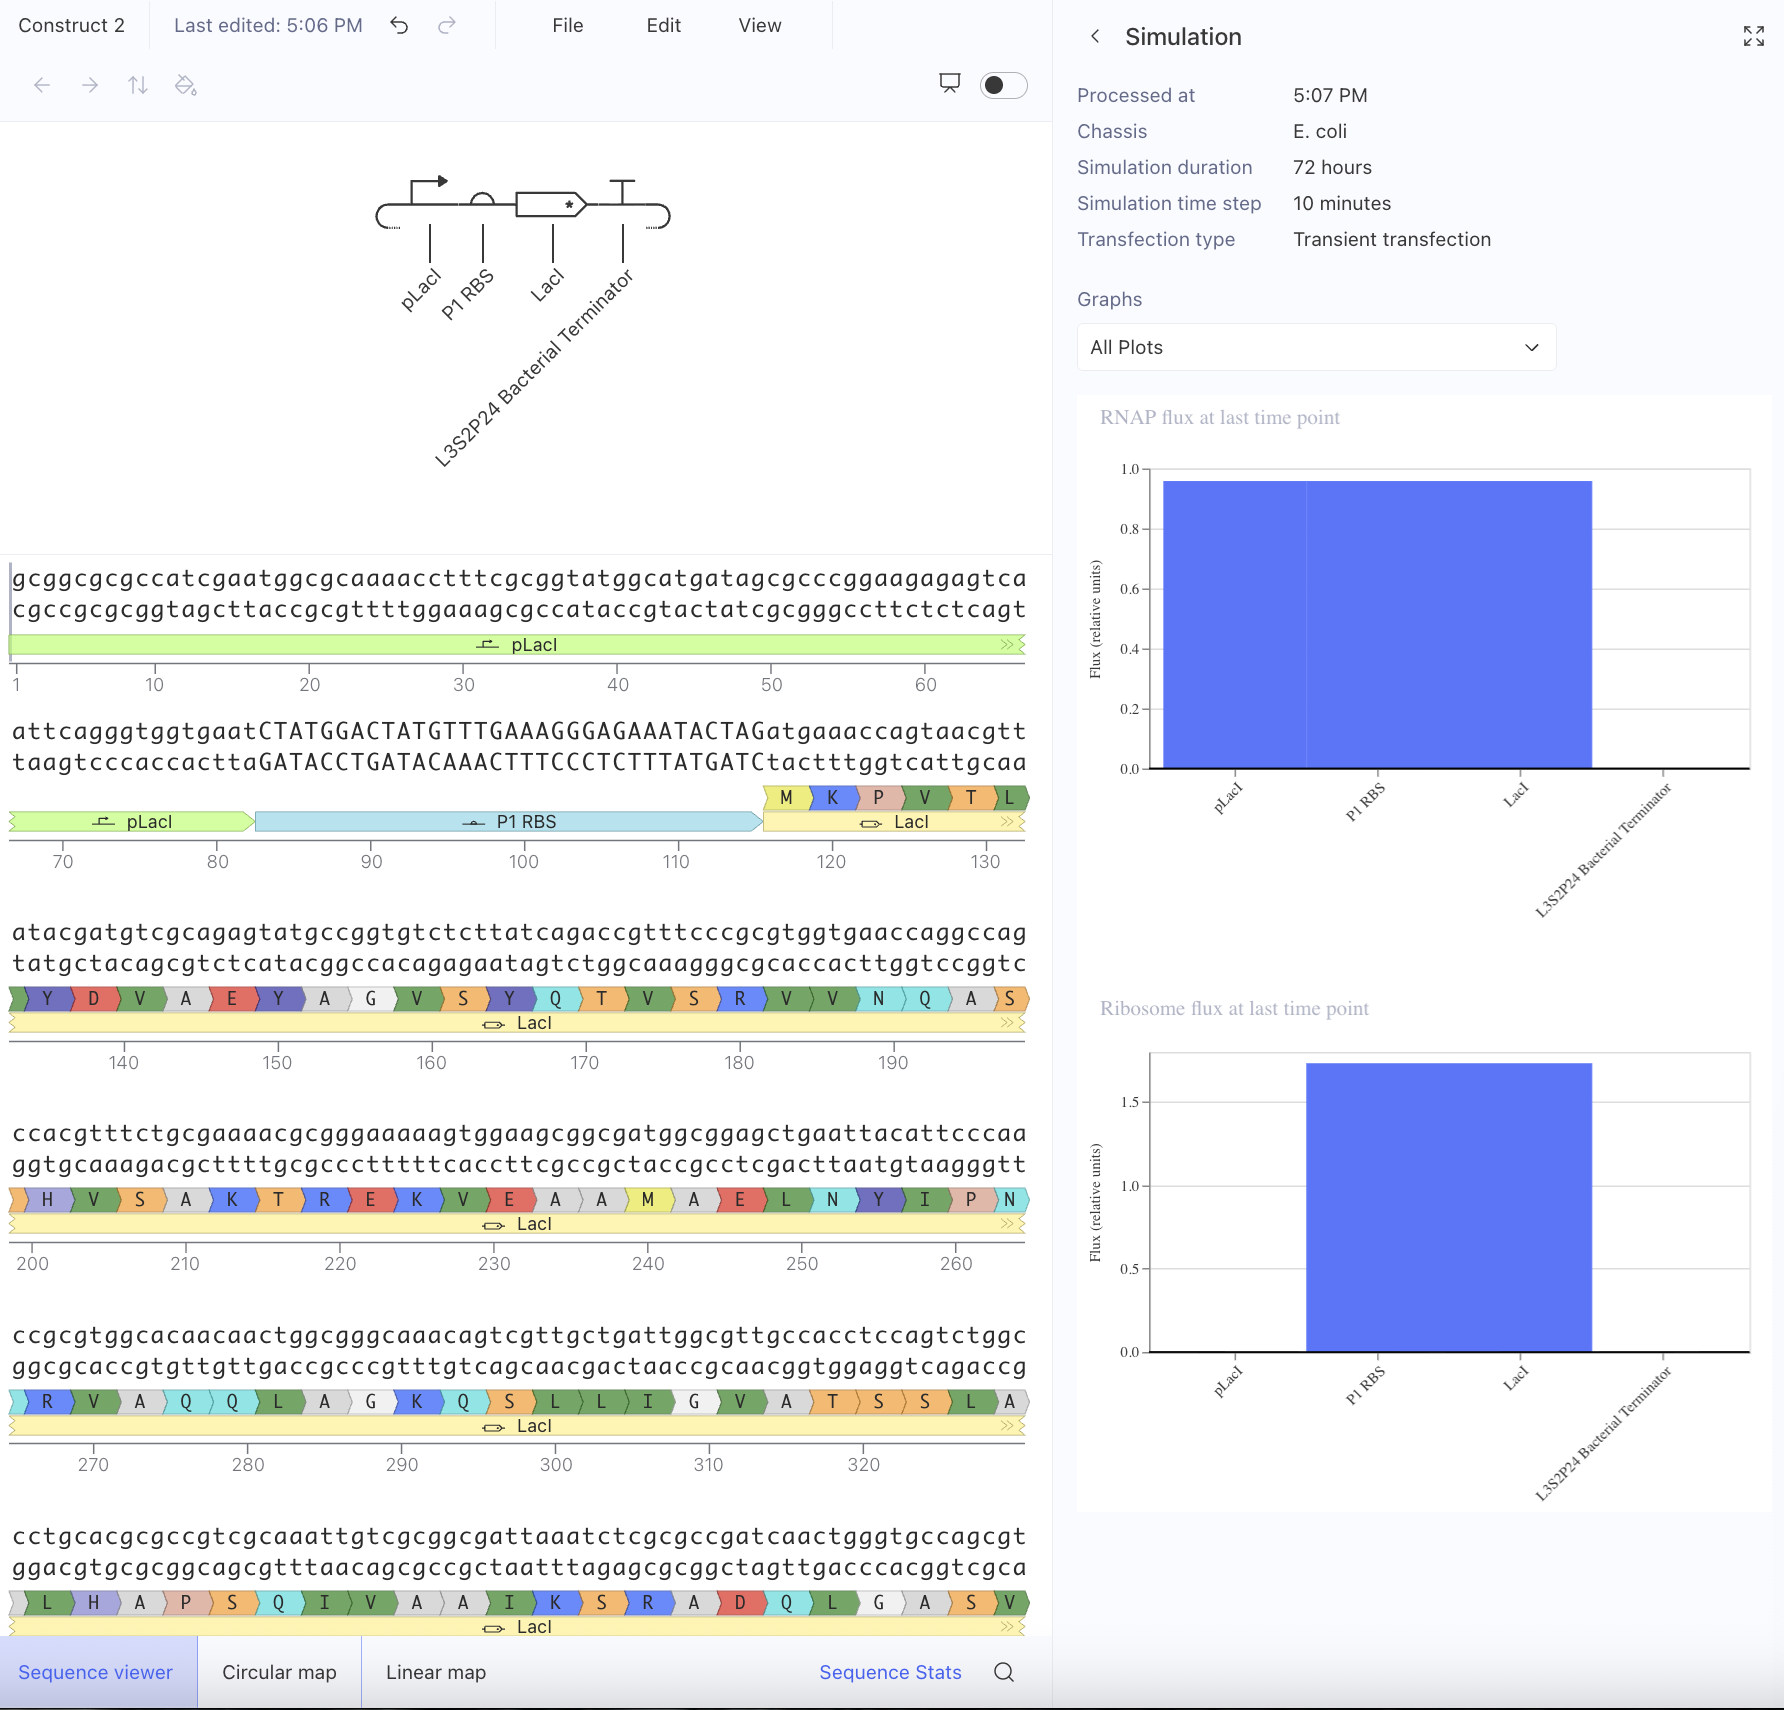
Task: Toggle the switch beside presentation icon
Action: tap(1003, 85)
